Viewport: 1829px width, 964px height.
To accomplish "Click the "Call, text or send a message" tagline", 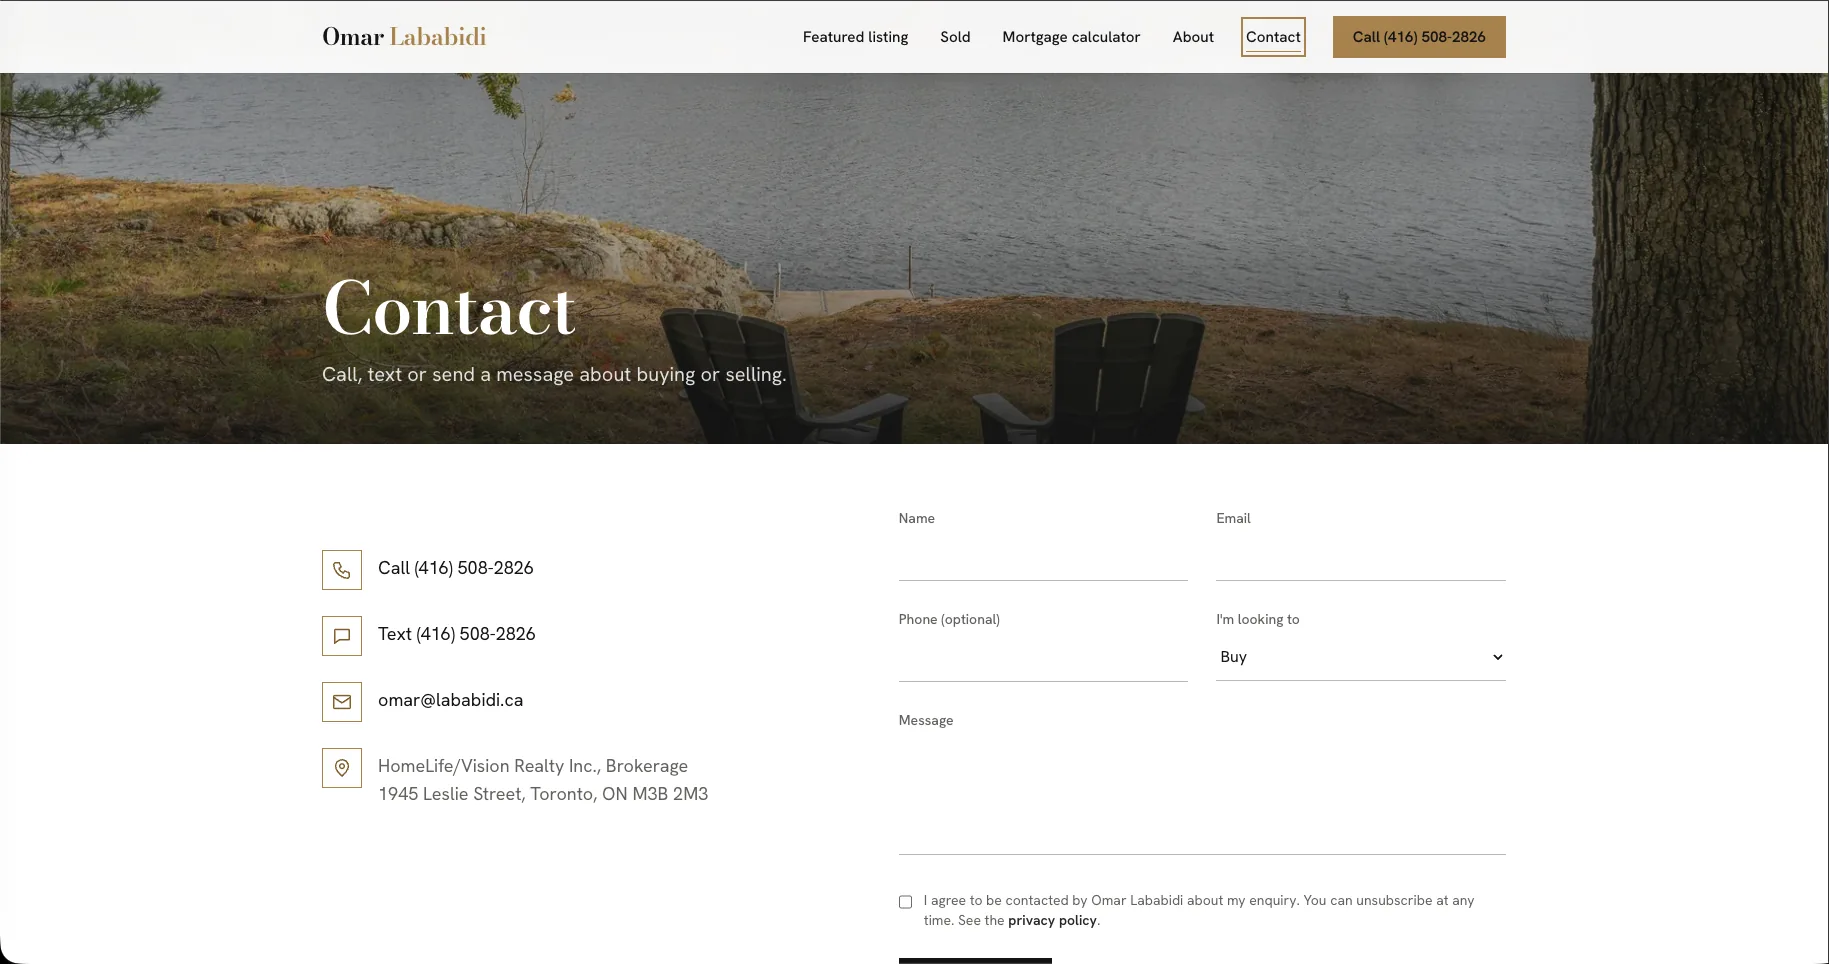I will 554,375.
